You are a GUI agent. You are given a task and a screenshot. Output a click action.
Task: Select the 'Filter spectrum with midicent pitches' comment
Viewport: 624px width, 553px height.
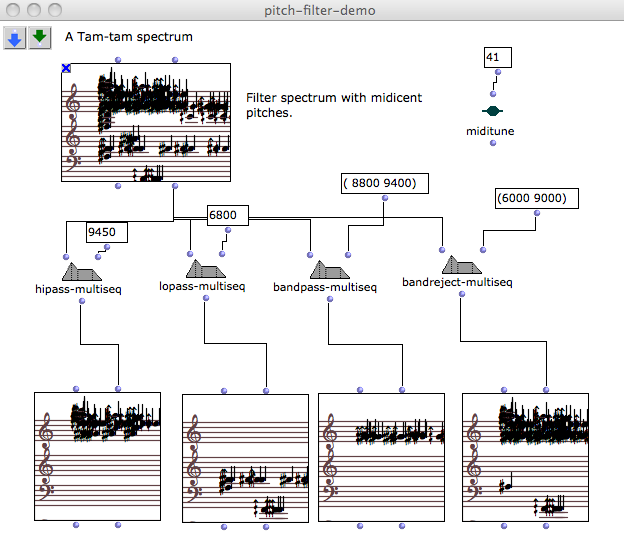(x=334, y=105)
